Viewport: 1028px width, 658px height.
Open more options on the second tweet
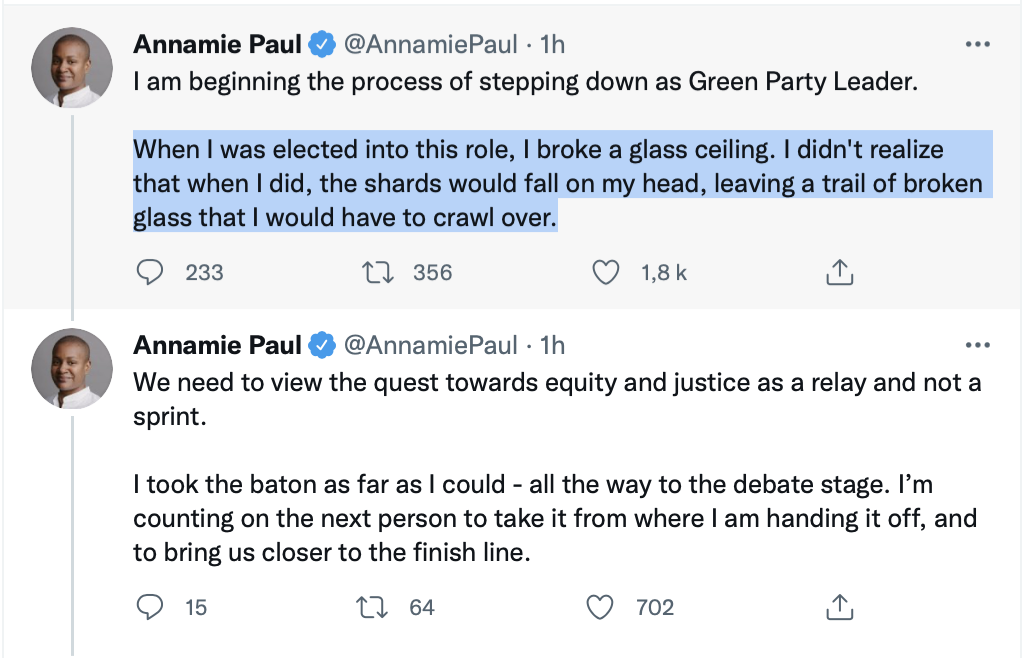click(x=978, y=345)
